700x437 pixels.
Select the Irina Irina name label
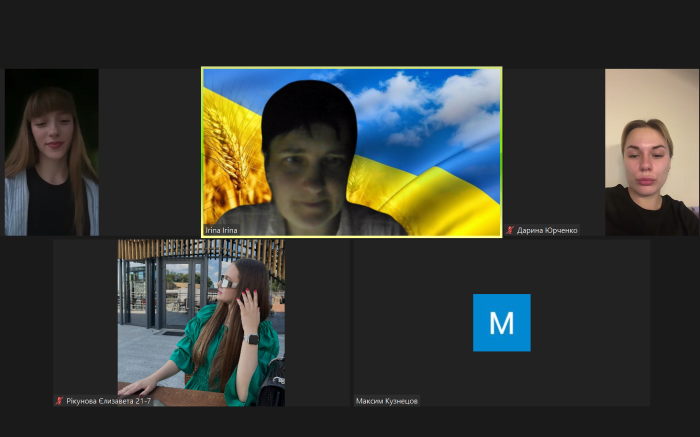(222, 230)
